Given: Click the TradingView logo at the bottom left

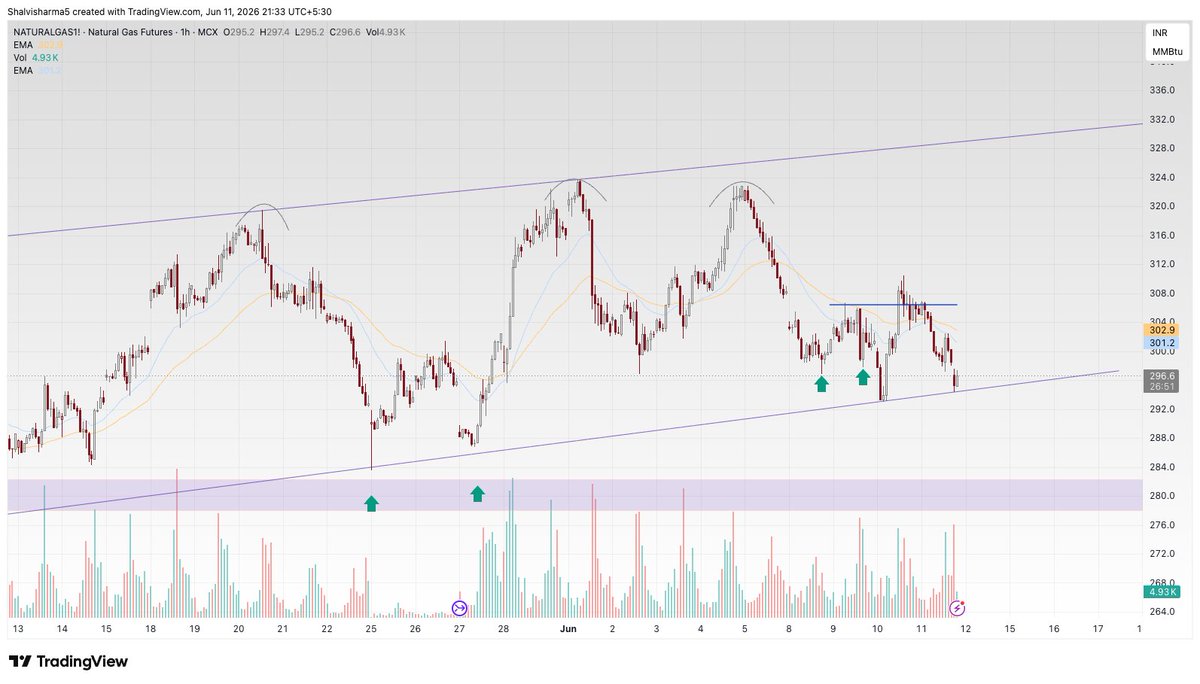Looking at the screenshot, I should [68, 661].
